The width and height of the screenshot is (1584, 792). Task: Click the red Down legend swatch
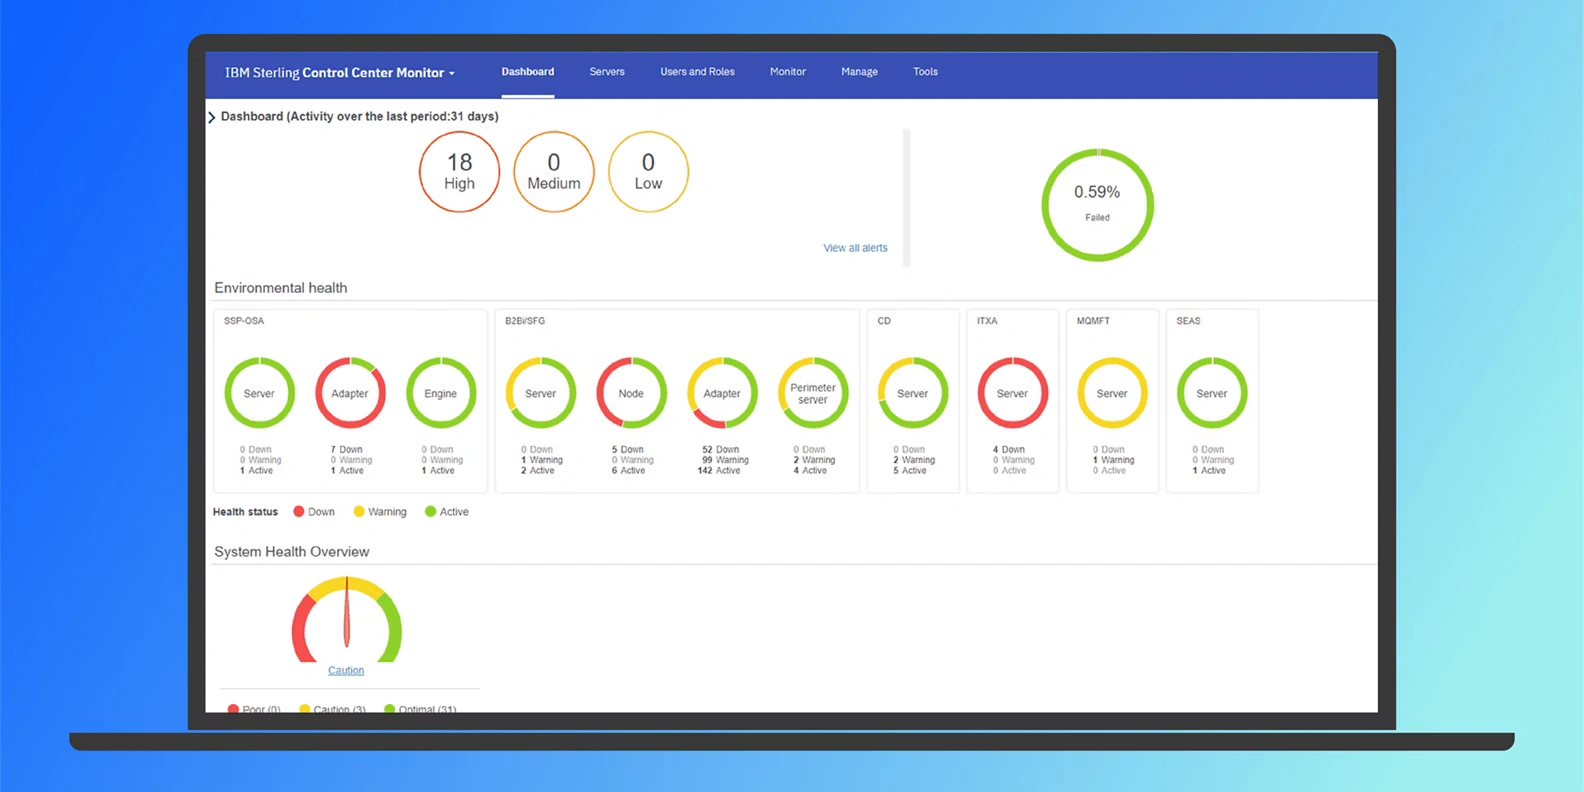299,512
